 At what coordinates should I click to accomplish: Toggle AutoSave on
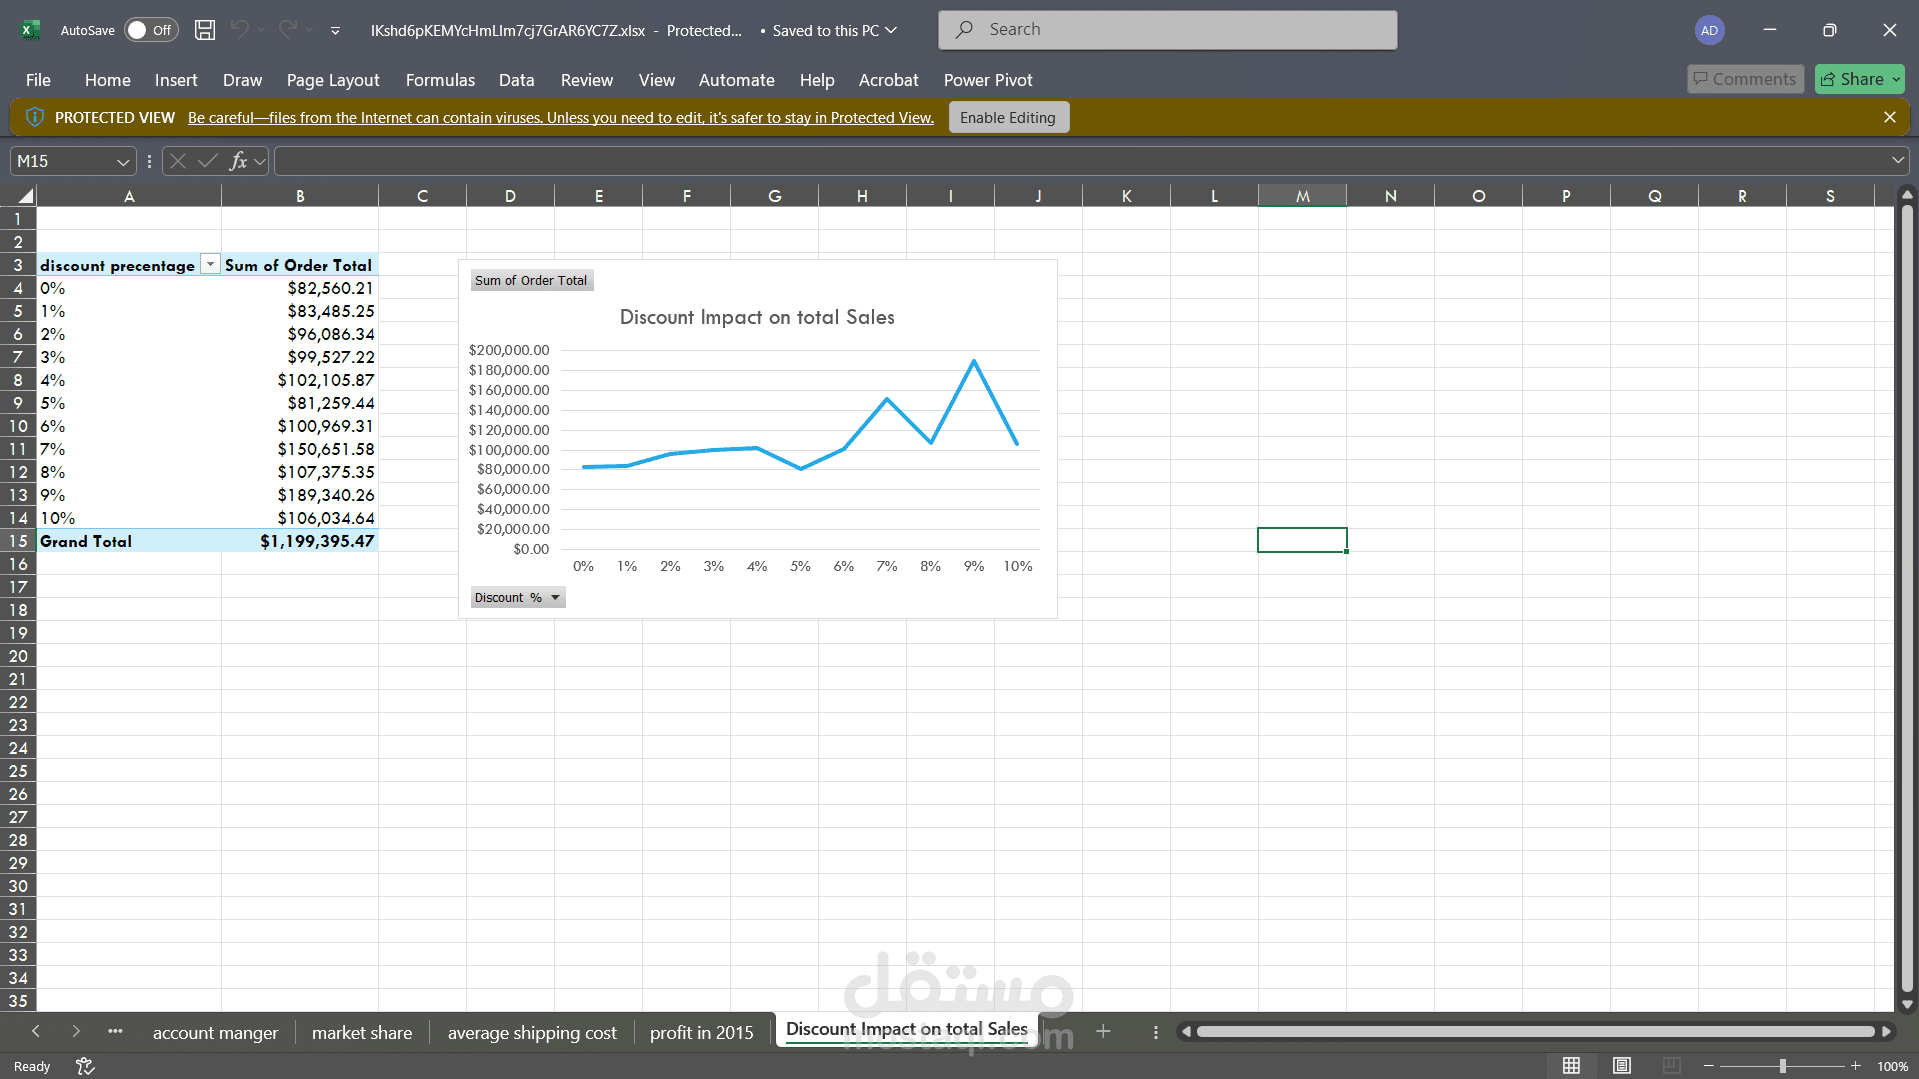pyautogui.click(x=149, y=30)
